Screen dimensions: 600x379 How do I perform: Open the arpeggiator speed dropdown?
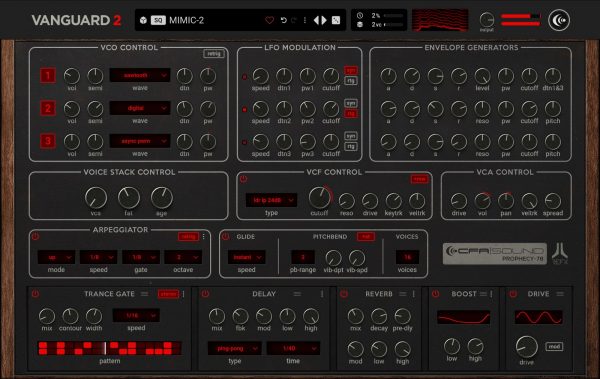pos(98,257)
